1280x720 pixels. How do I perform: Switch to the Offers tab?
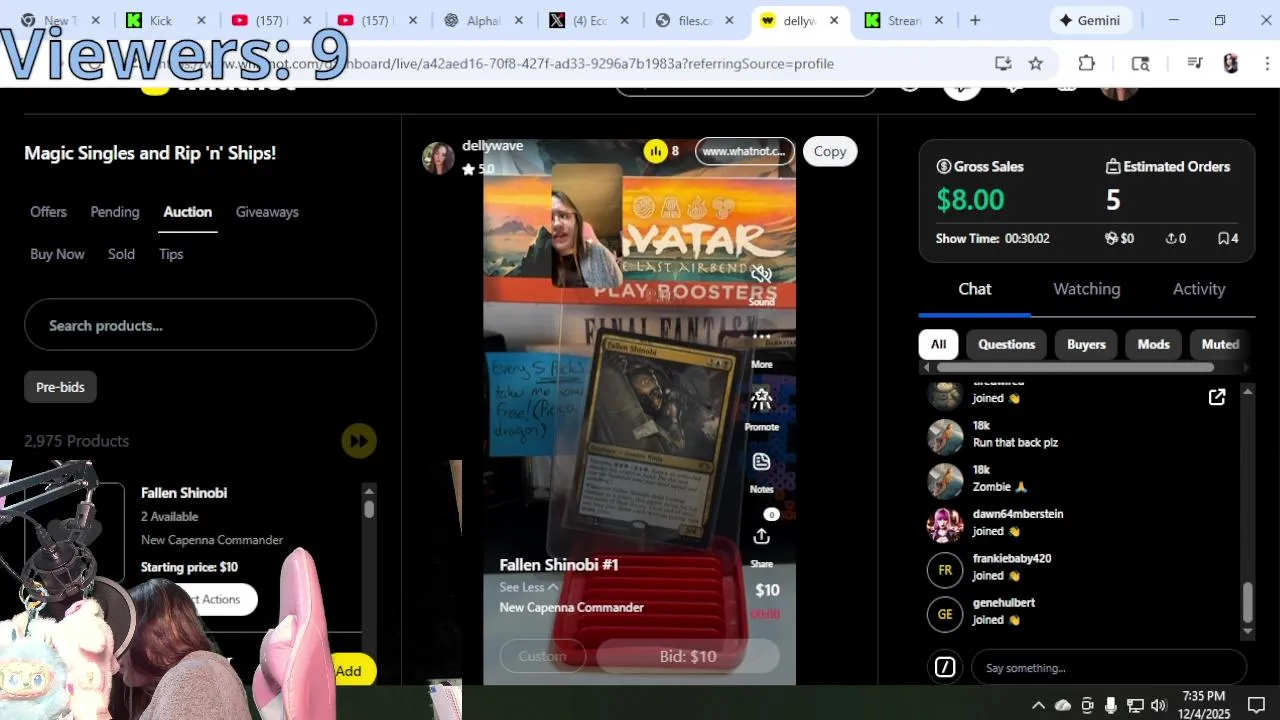[x=48, y=212]
